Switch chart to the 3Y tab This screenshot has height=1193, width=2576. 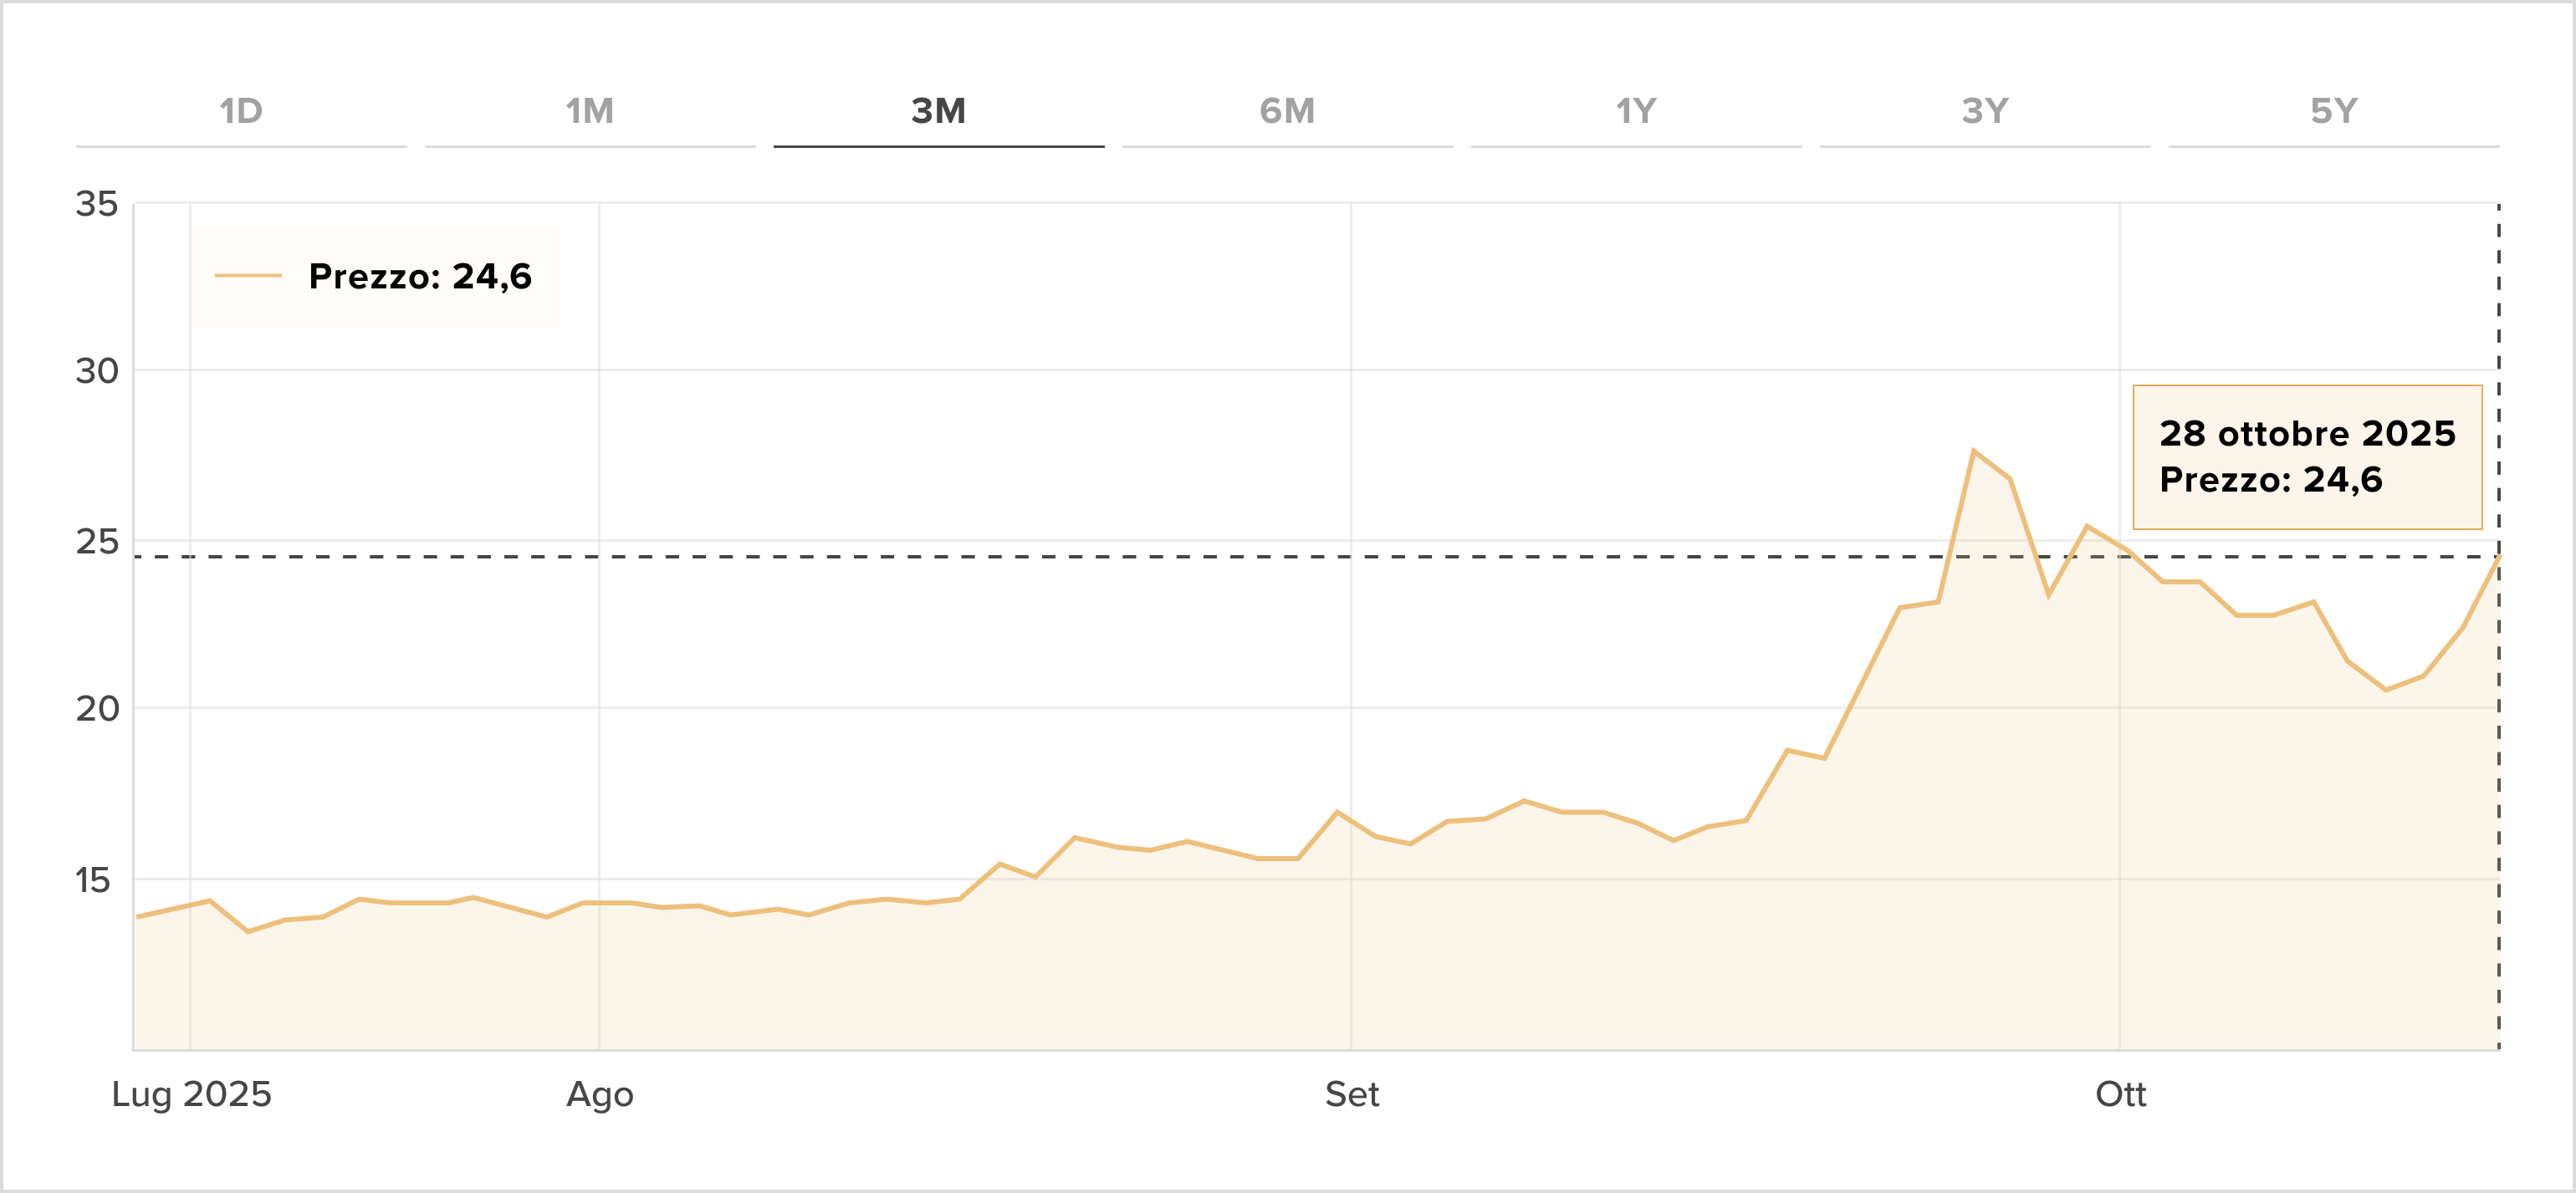[1985, 111]
